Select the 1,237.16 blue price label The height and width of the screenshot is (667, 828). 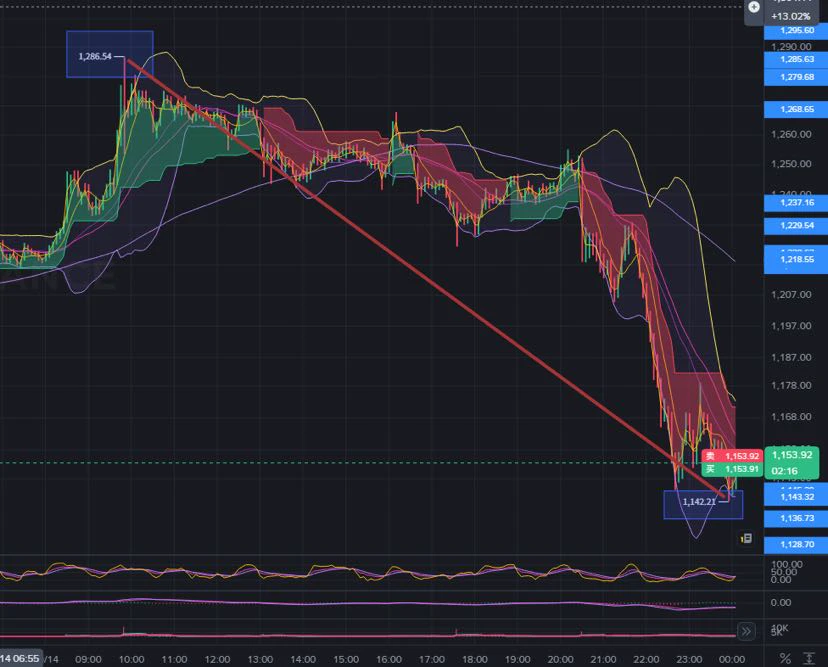pyautogui.click(x=796, y=203)
